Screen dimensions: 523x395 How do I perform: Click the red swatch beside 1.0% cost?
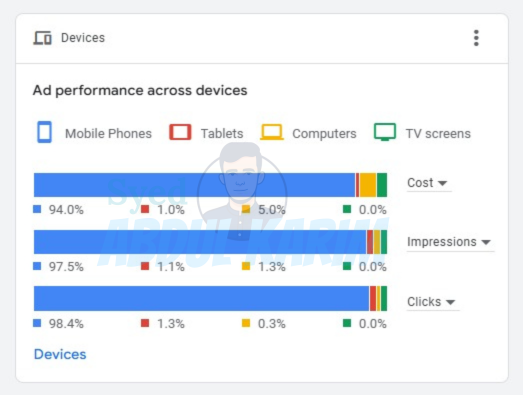(x=145, y=209)
